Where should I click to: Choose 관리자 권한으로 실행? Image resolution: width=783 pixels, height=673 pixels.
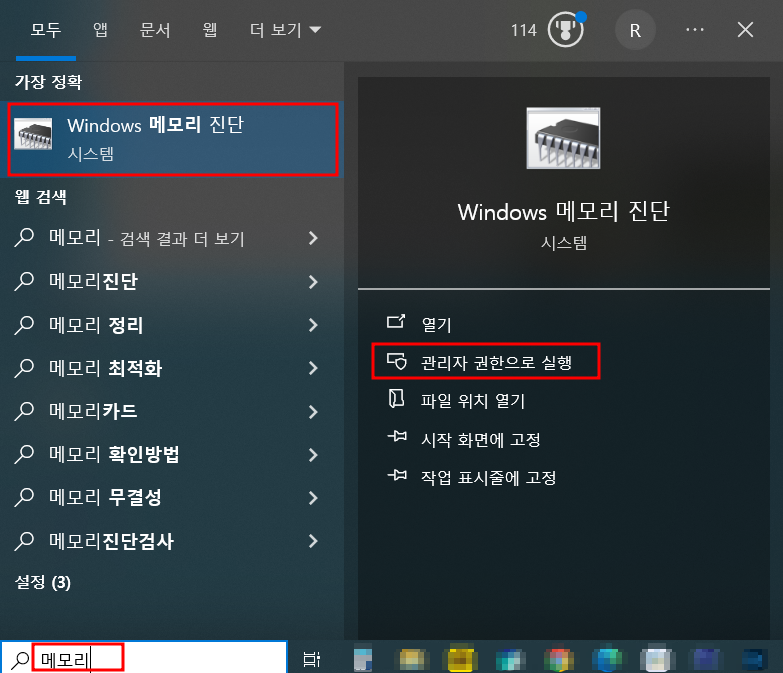496,362
